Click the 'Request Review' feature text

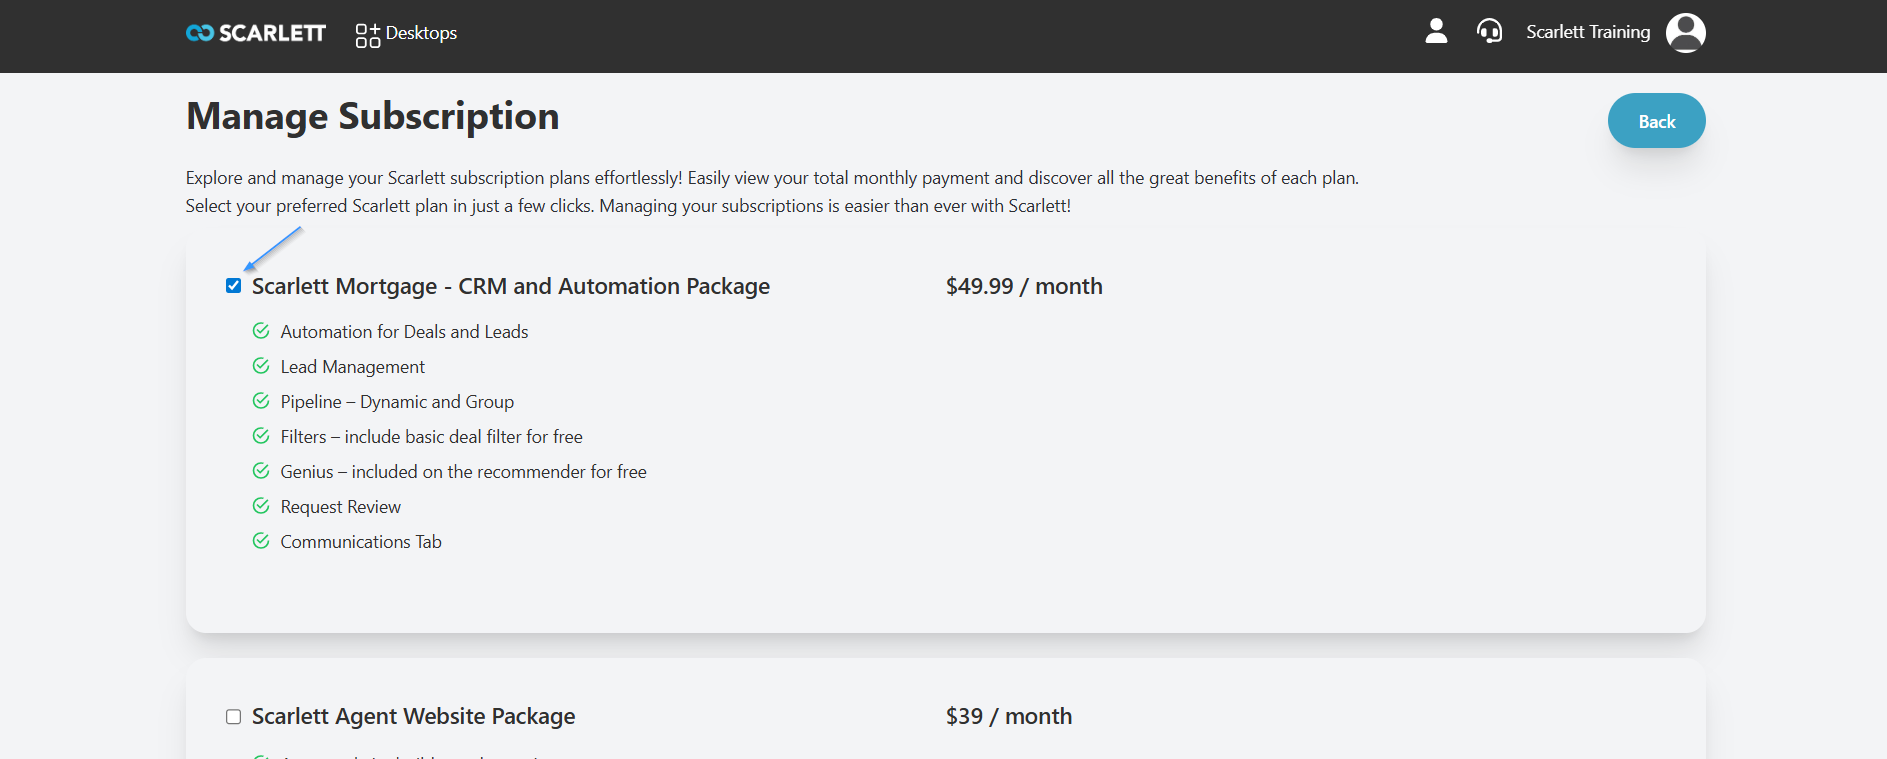click(340, 507)
